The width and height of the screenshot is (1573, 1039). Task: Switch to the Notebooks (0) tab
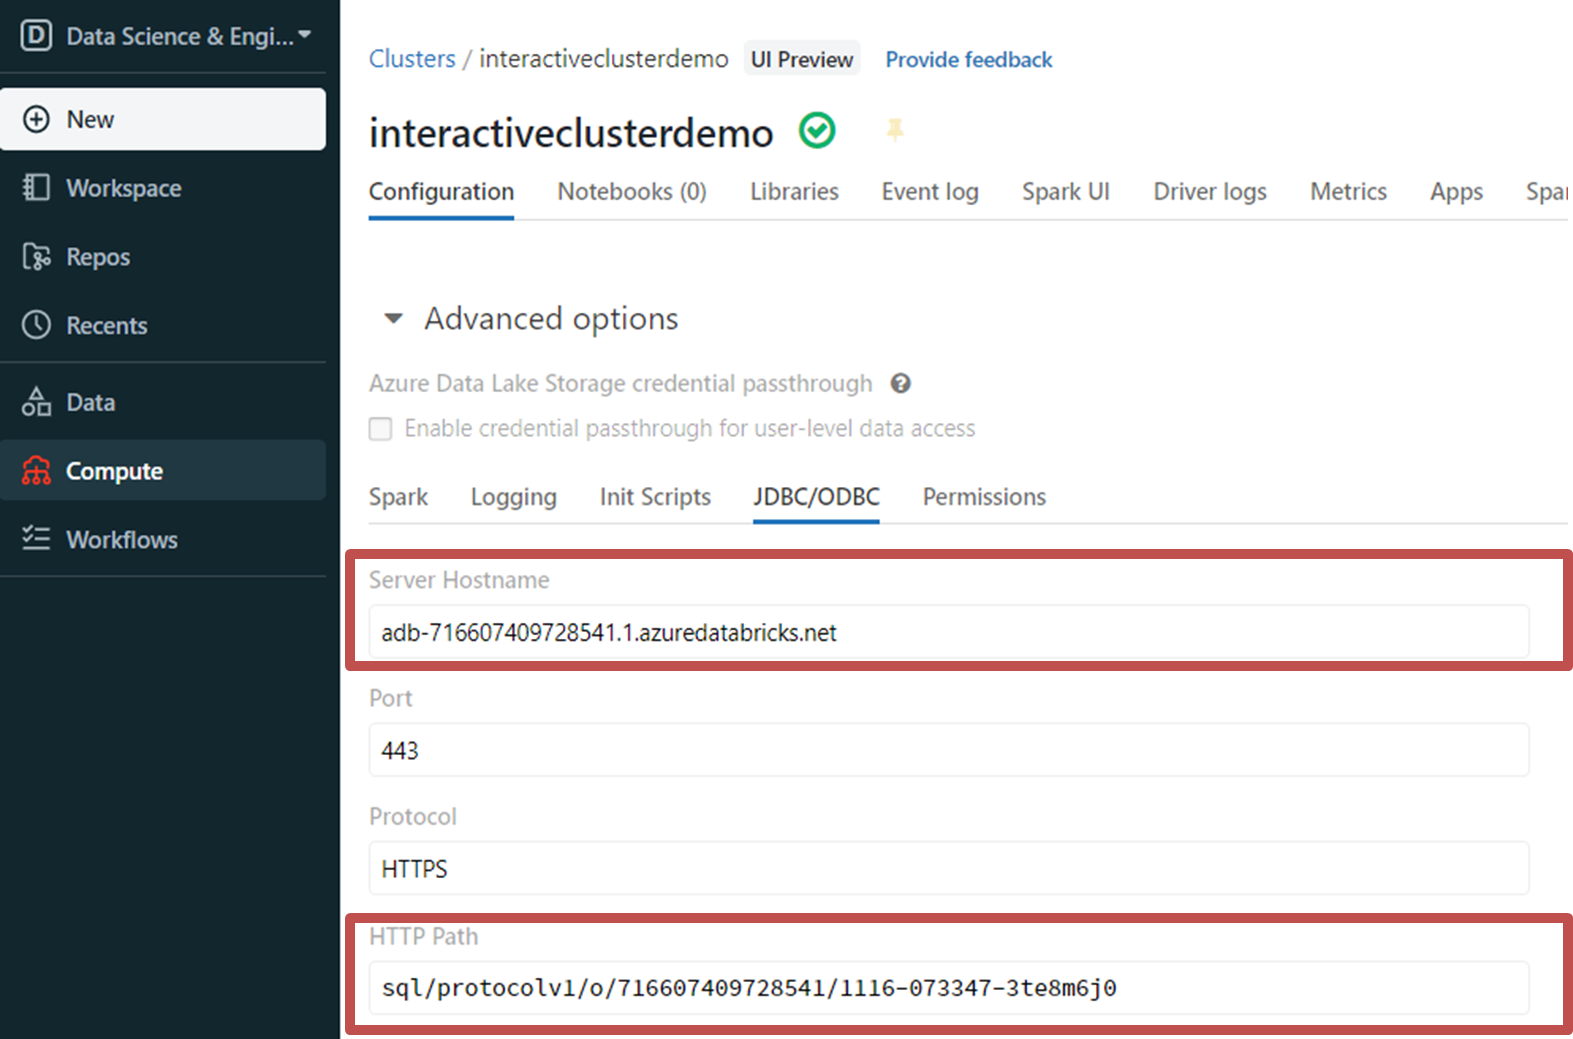(632, 191)
